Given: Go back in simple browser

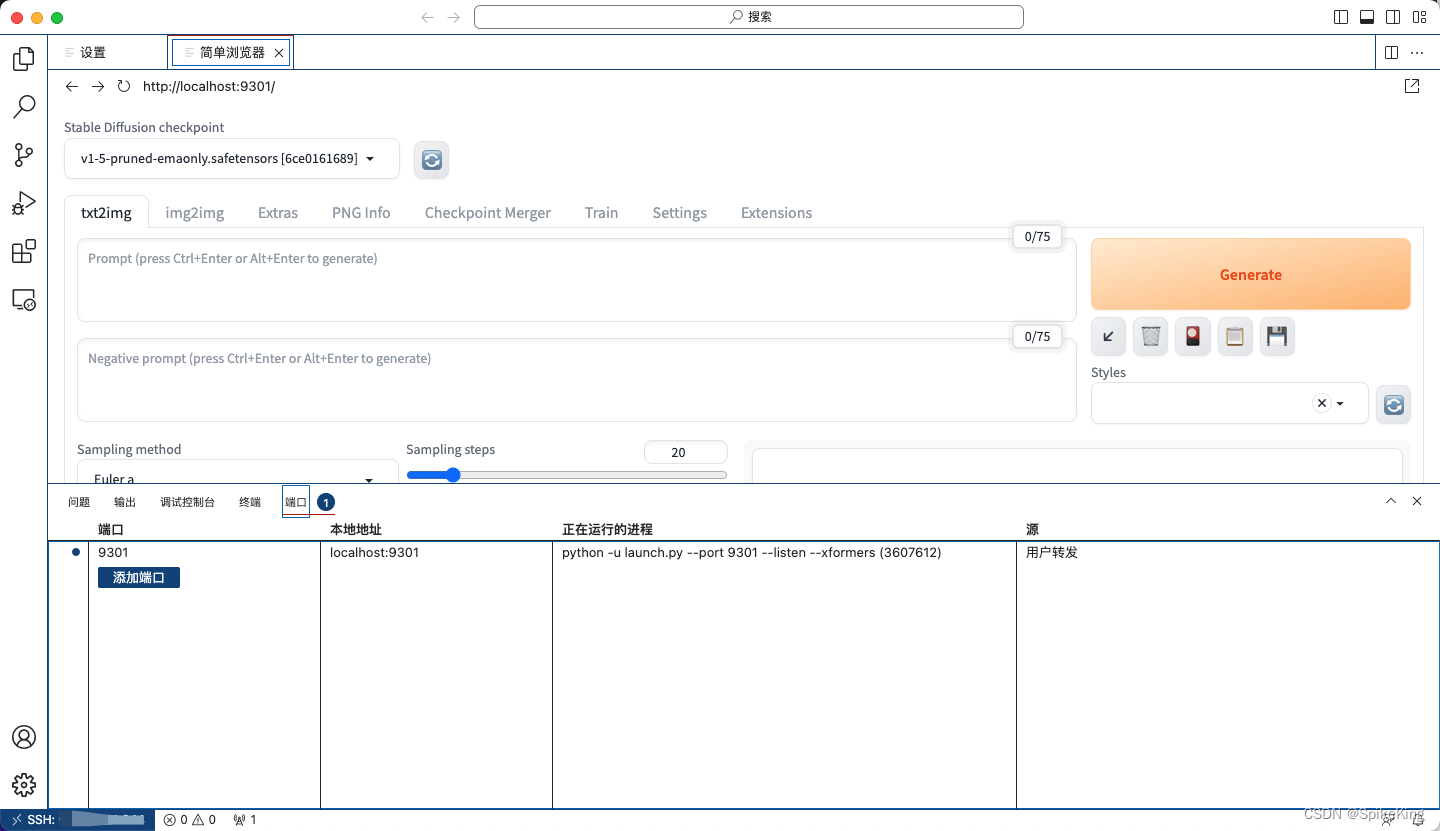Looking at the screenshot, I should click(72, 86).
